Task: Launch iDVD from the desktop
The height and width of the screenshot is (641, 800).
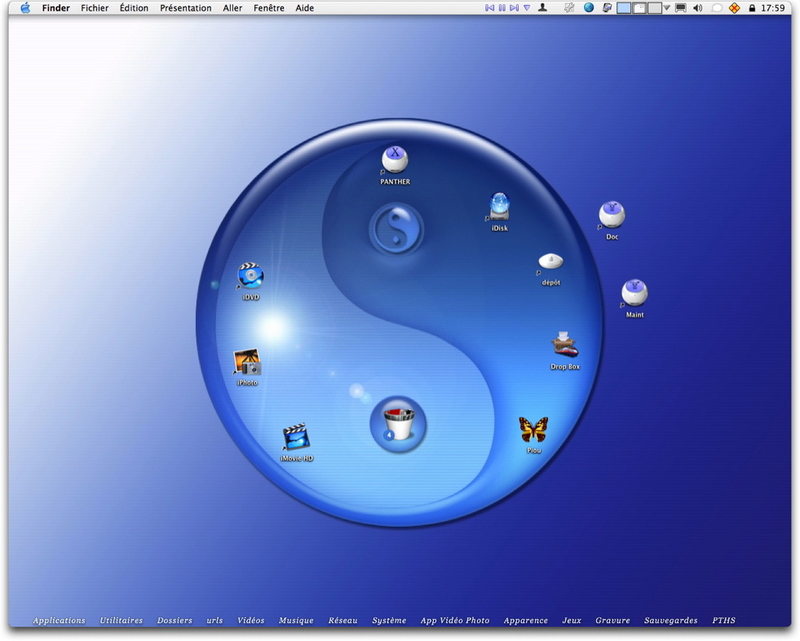Action: (x=251, y=276)
